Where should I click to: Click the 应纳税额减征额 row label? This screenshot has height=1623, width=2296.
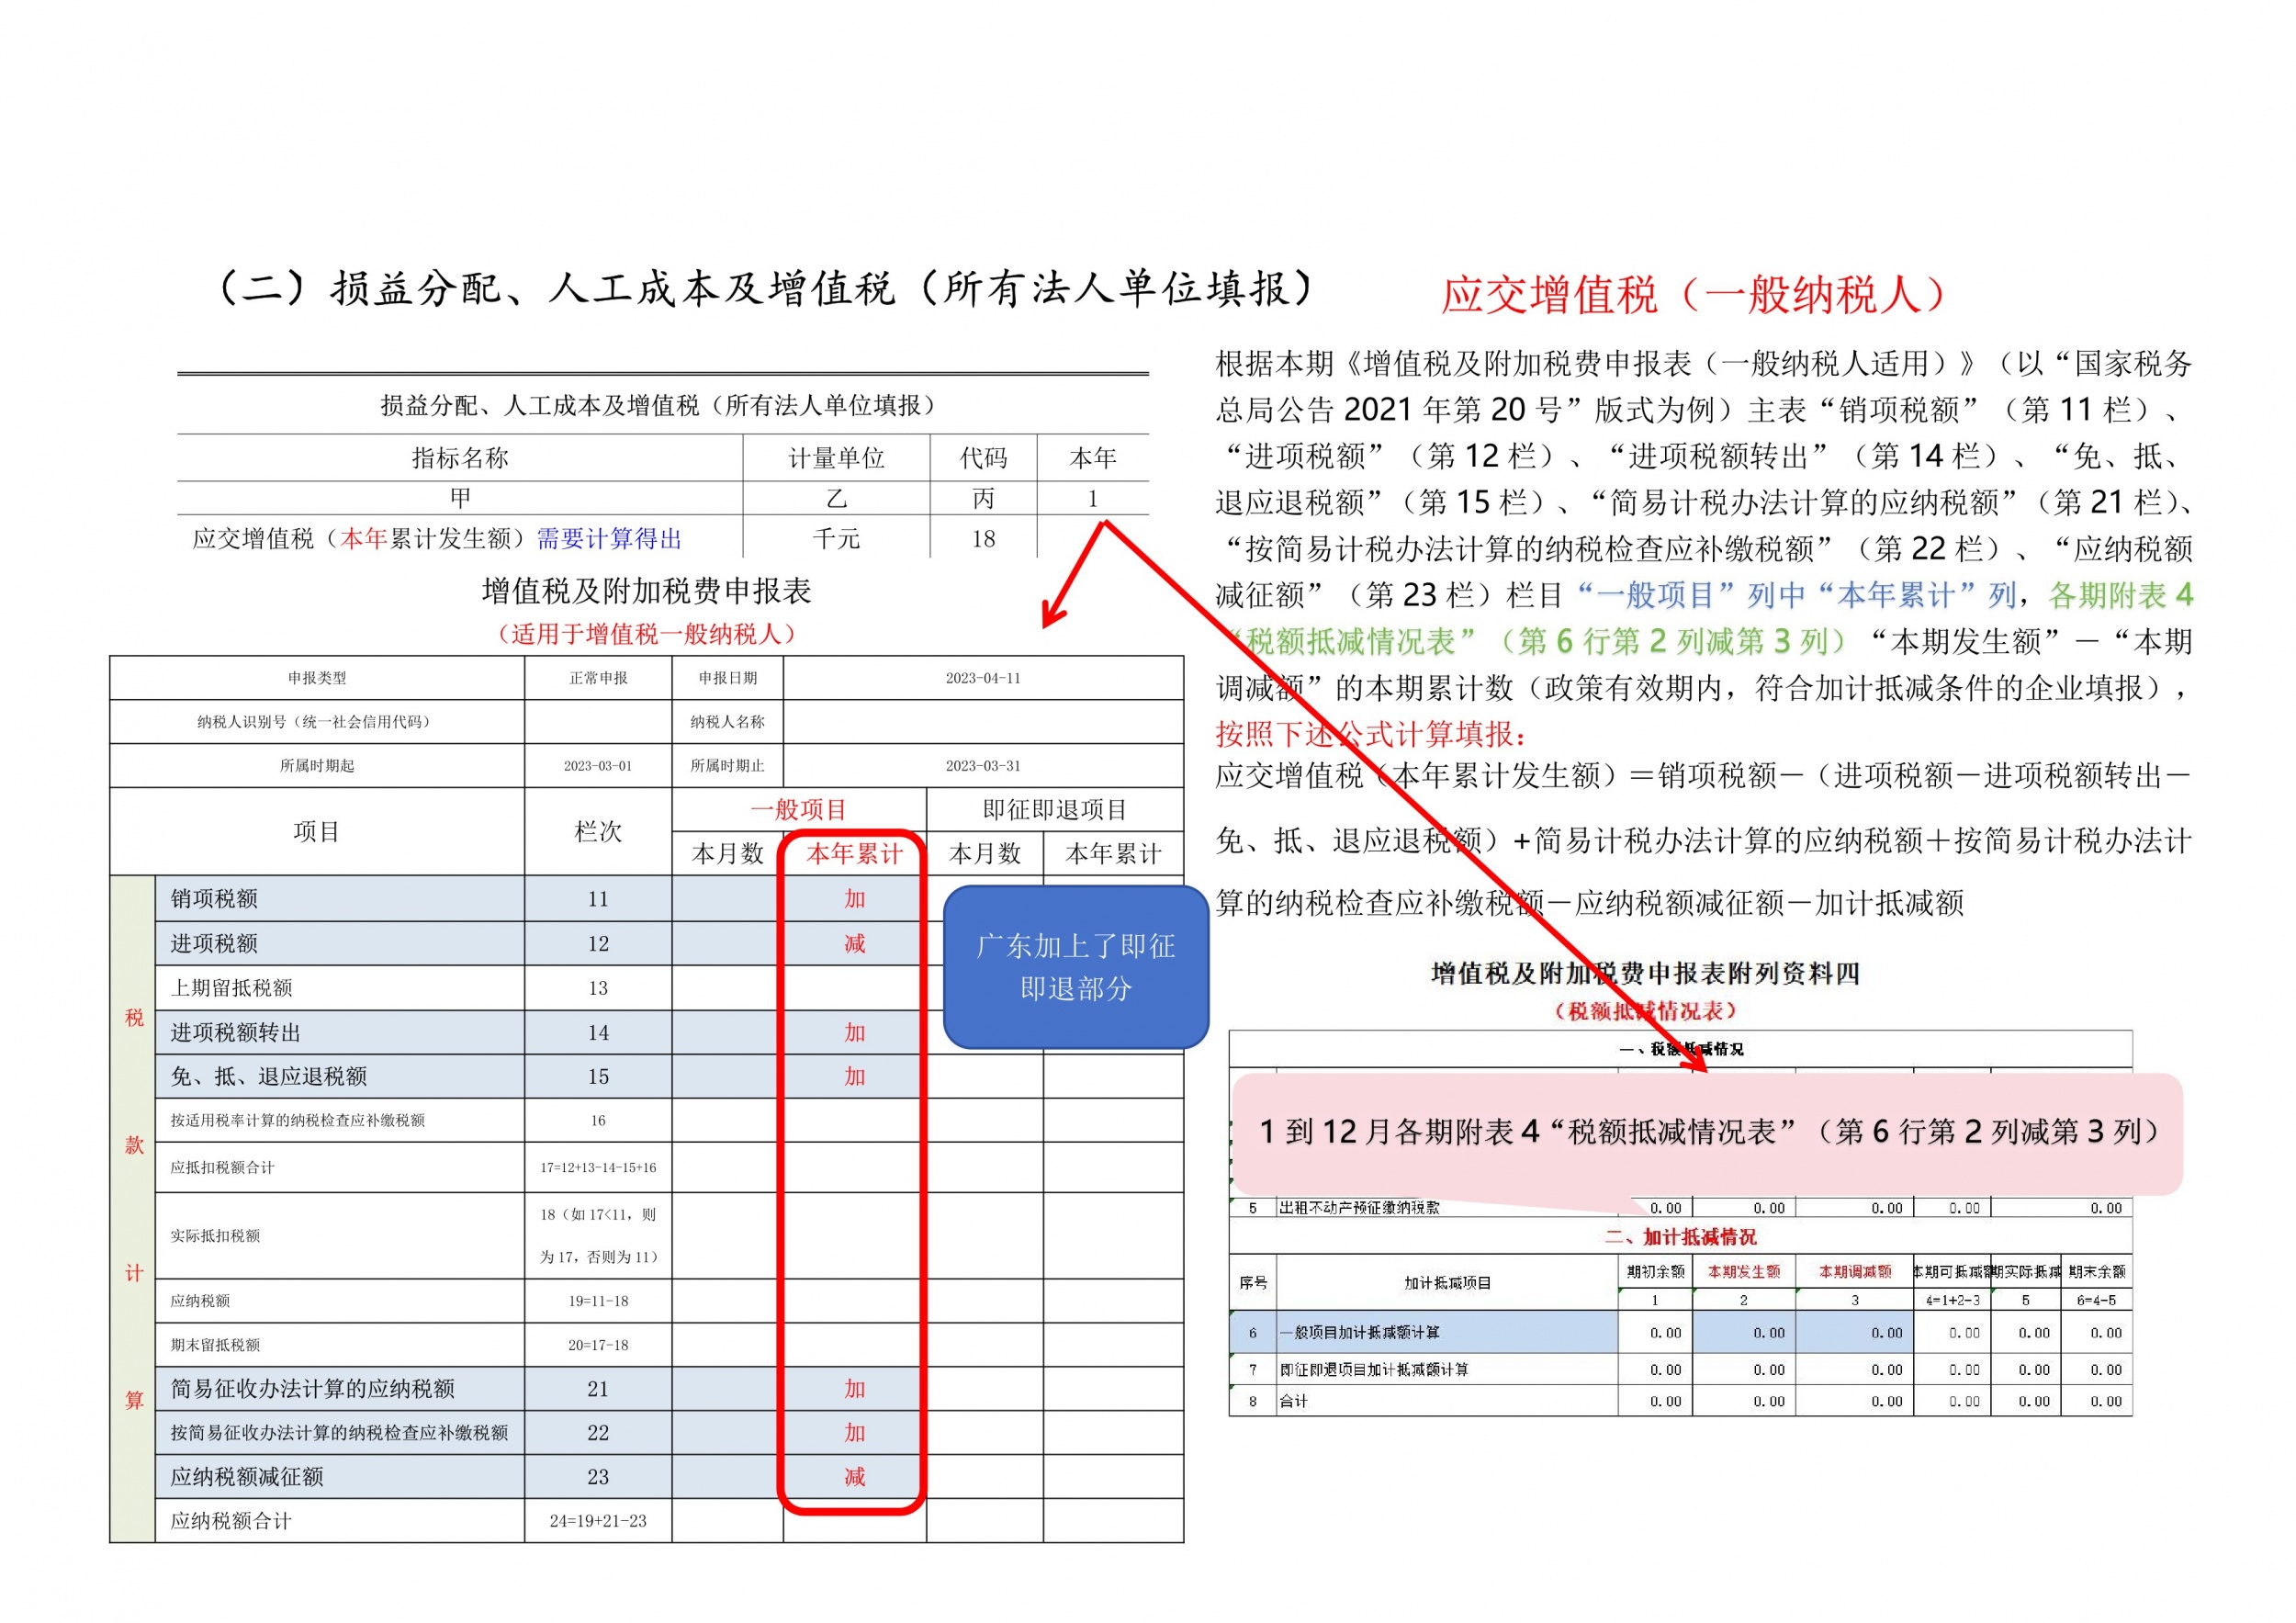point(247,1476)
